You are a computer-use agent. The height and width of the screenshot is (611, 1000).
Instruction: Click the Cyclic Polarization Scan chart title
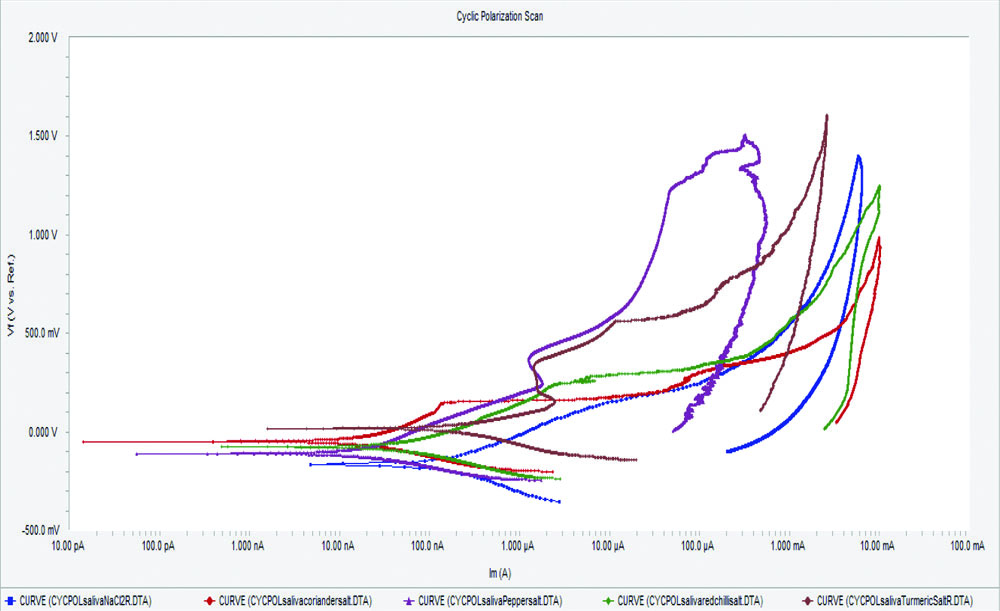pyautogui.click(x=484, y=17)
